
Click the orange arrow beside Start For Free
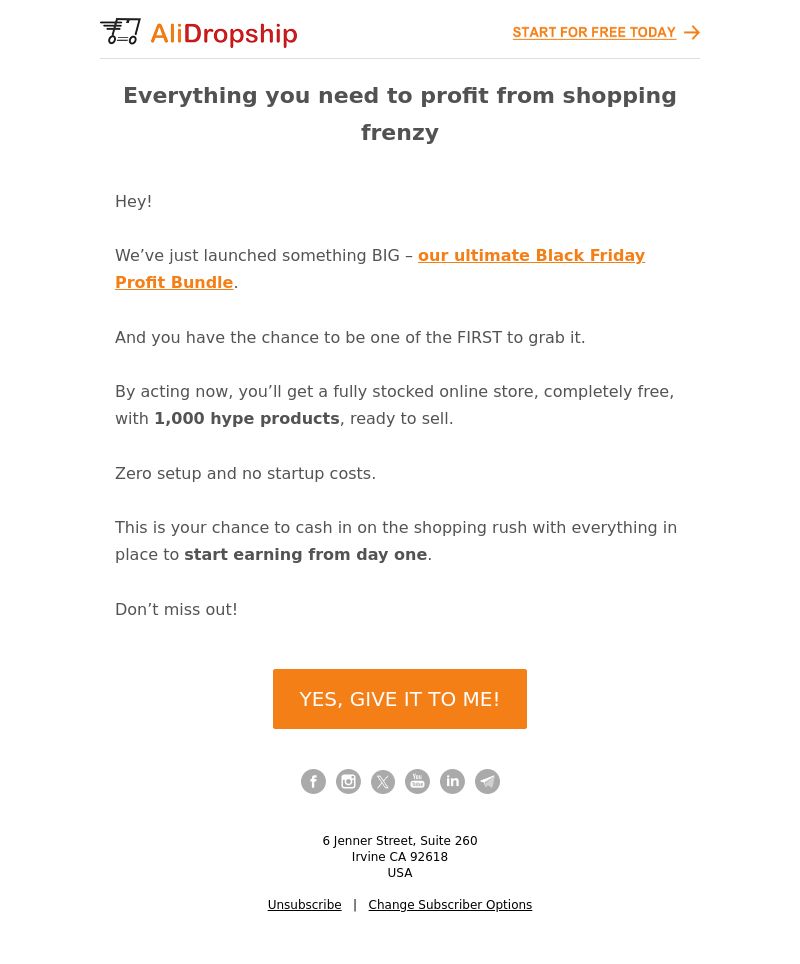point(692,33)
